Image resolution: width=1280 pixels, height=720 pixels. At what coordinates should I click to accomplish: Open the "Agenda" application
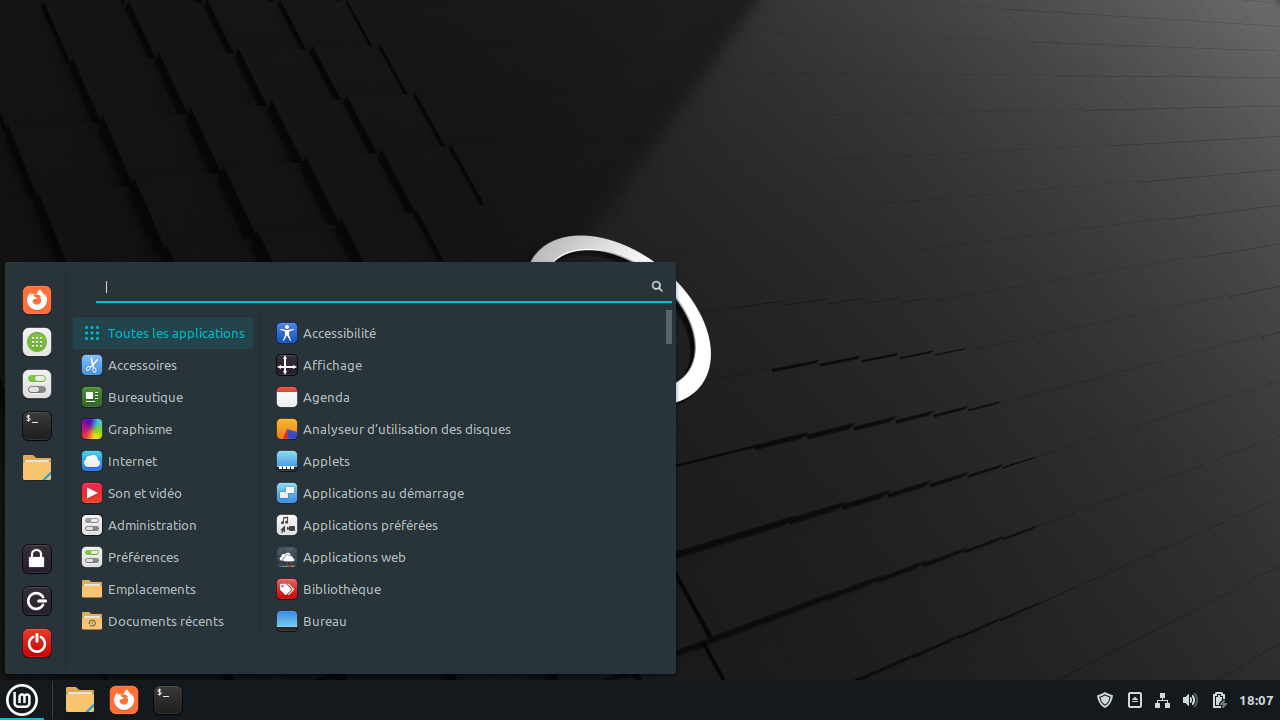[x=326, y=397]
